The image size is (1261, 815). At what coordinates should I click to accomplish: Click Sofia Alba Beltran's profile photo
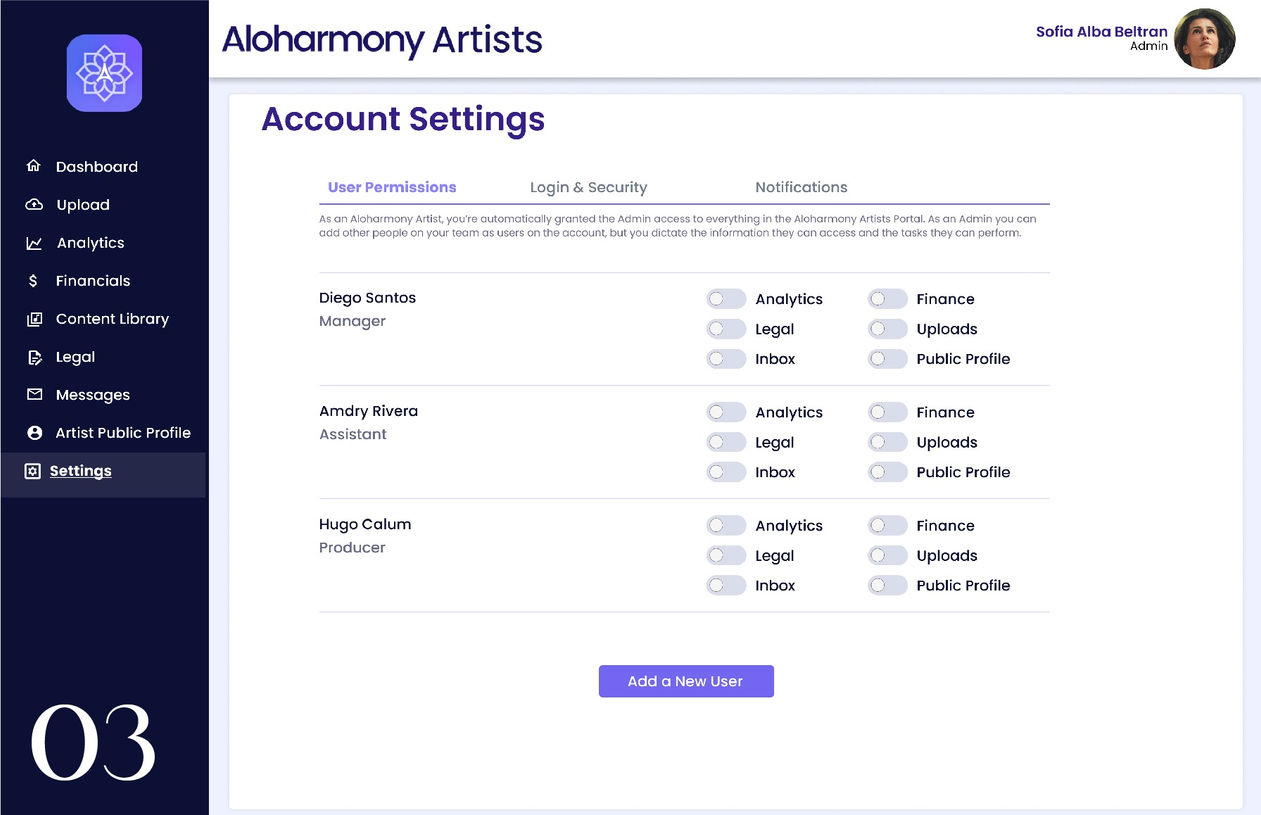coord(1204,39)
